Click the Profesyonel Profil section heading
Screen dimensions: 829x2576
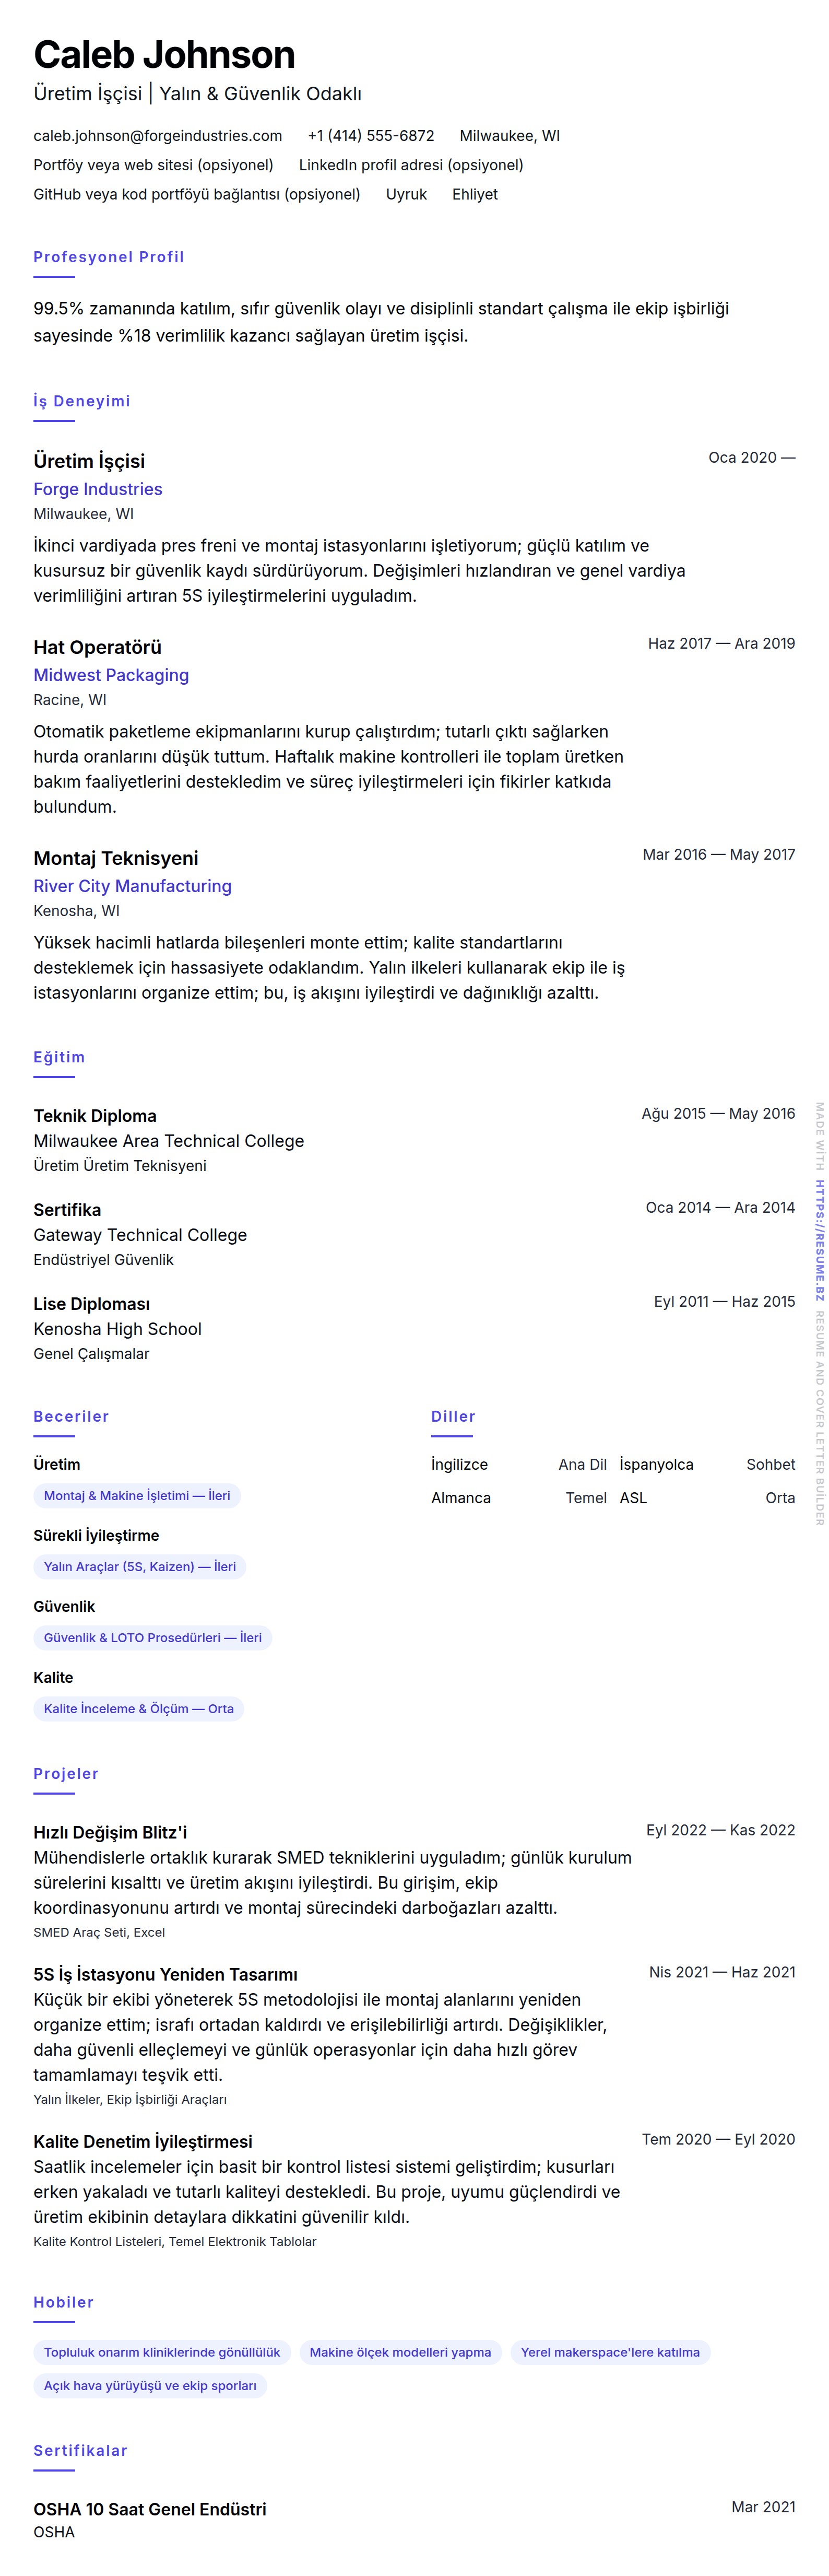point(109,257)
